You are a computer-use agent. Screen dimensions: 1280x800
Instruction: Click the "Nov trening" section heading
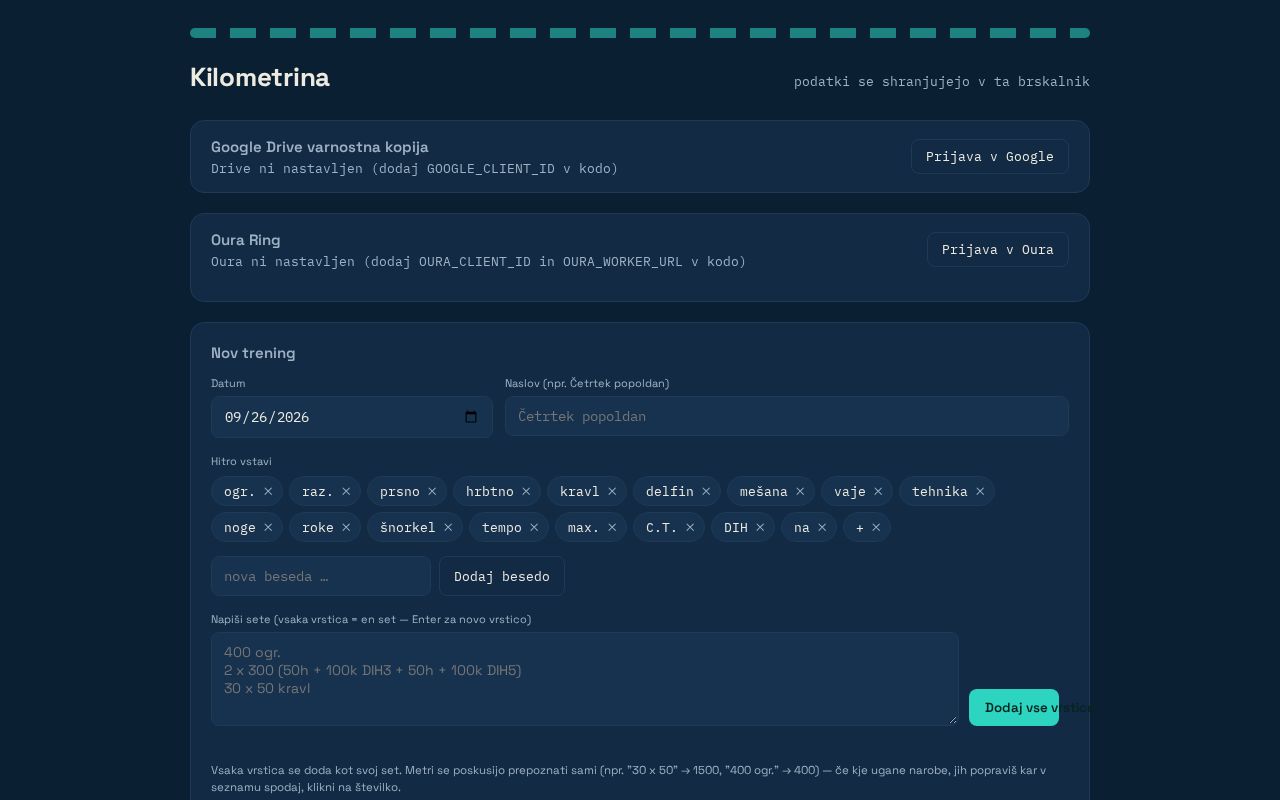point(253,353)
